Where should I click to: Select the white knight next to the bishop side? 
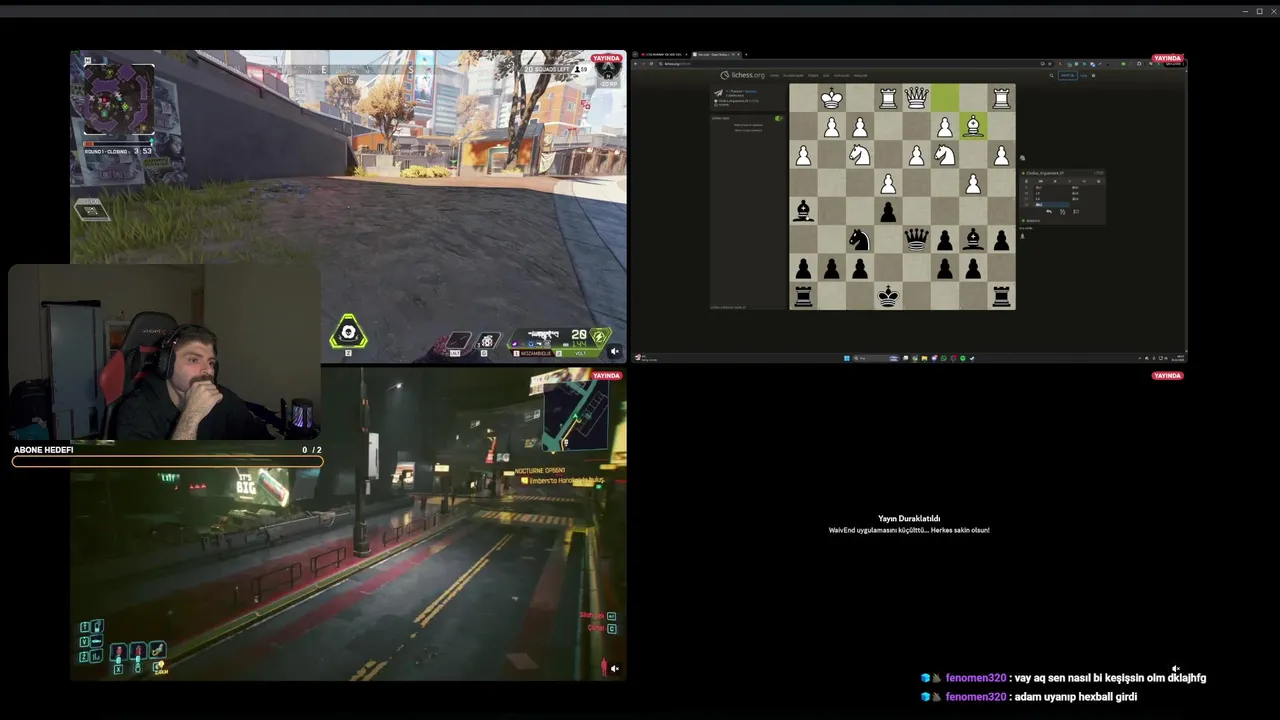point(944,155)
